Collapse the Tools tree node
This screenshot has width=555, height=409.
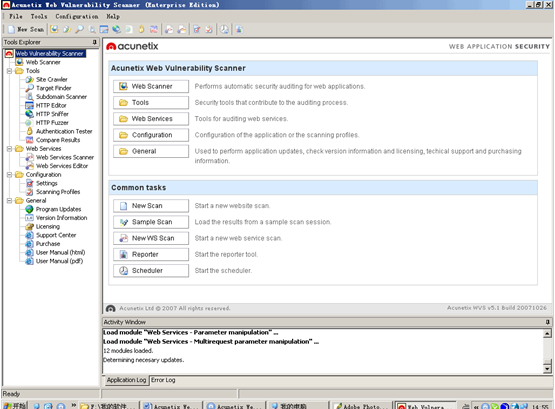click(10, 71)
